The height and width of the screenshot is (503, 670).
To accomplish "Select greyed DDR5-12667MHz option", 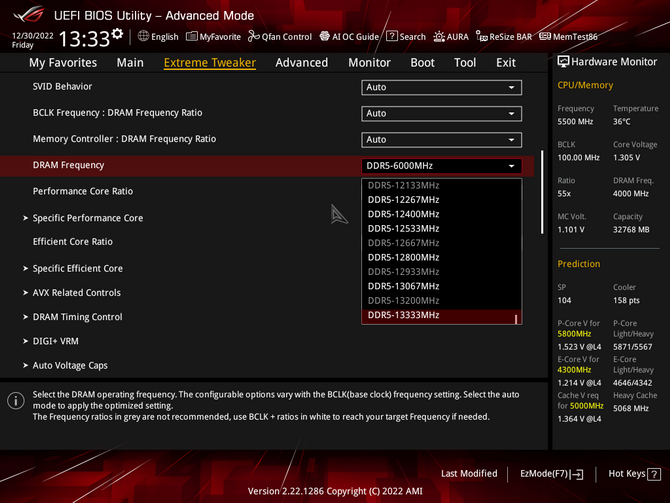I will point(441,243).
